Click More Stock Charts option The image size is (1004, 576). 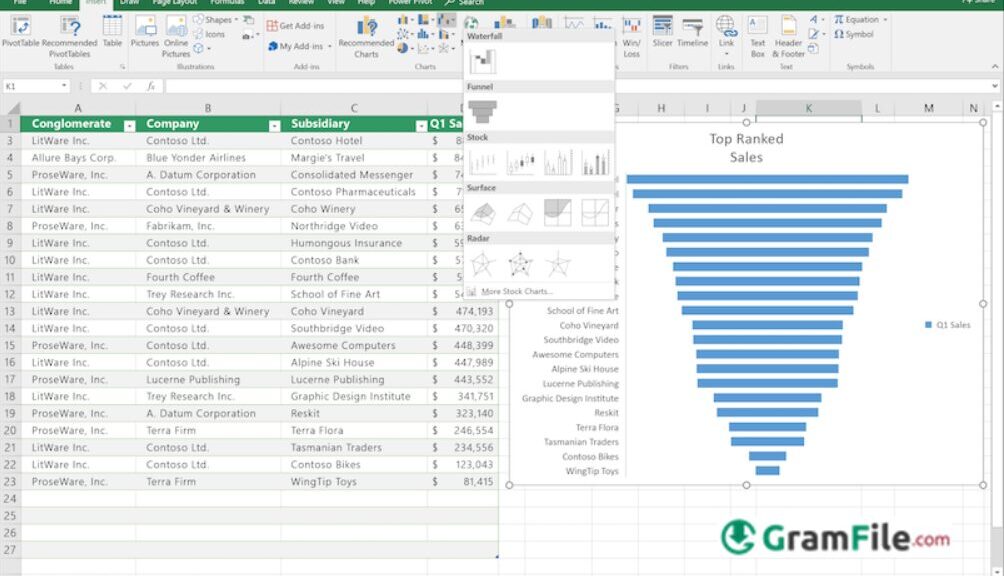point(515,290)
